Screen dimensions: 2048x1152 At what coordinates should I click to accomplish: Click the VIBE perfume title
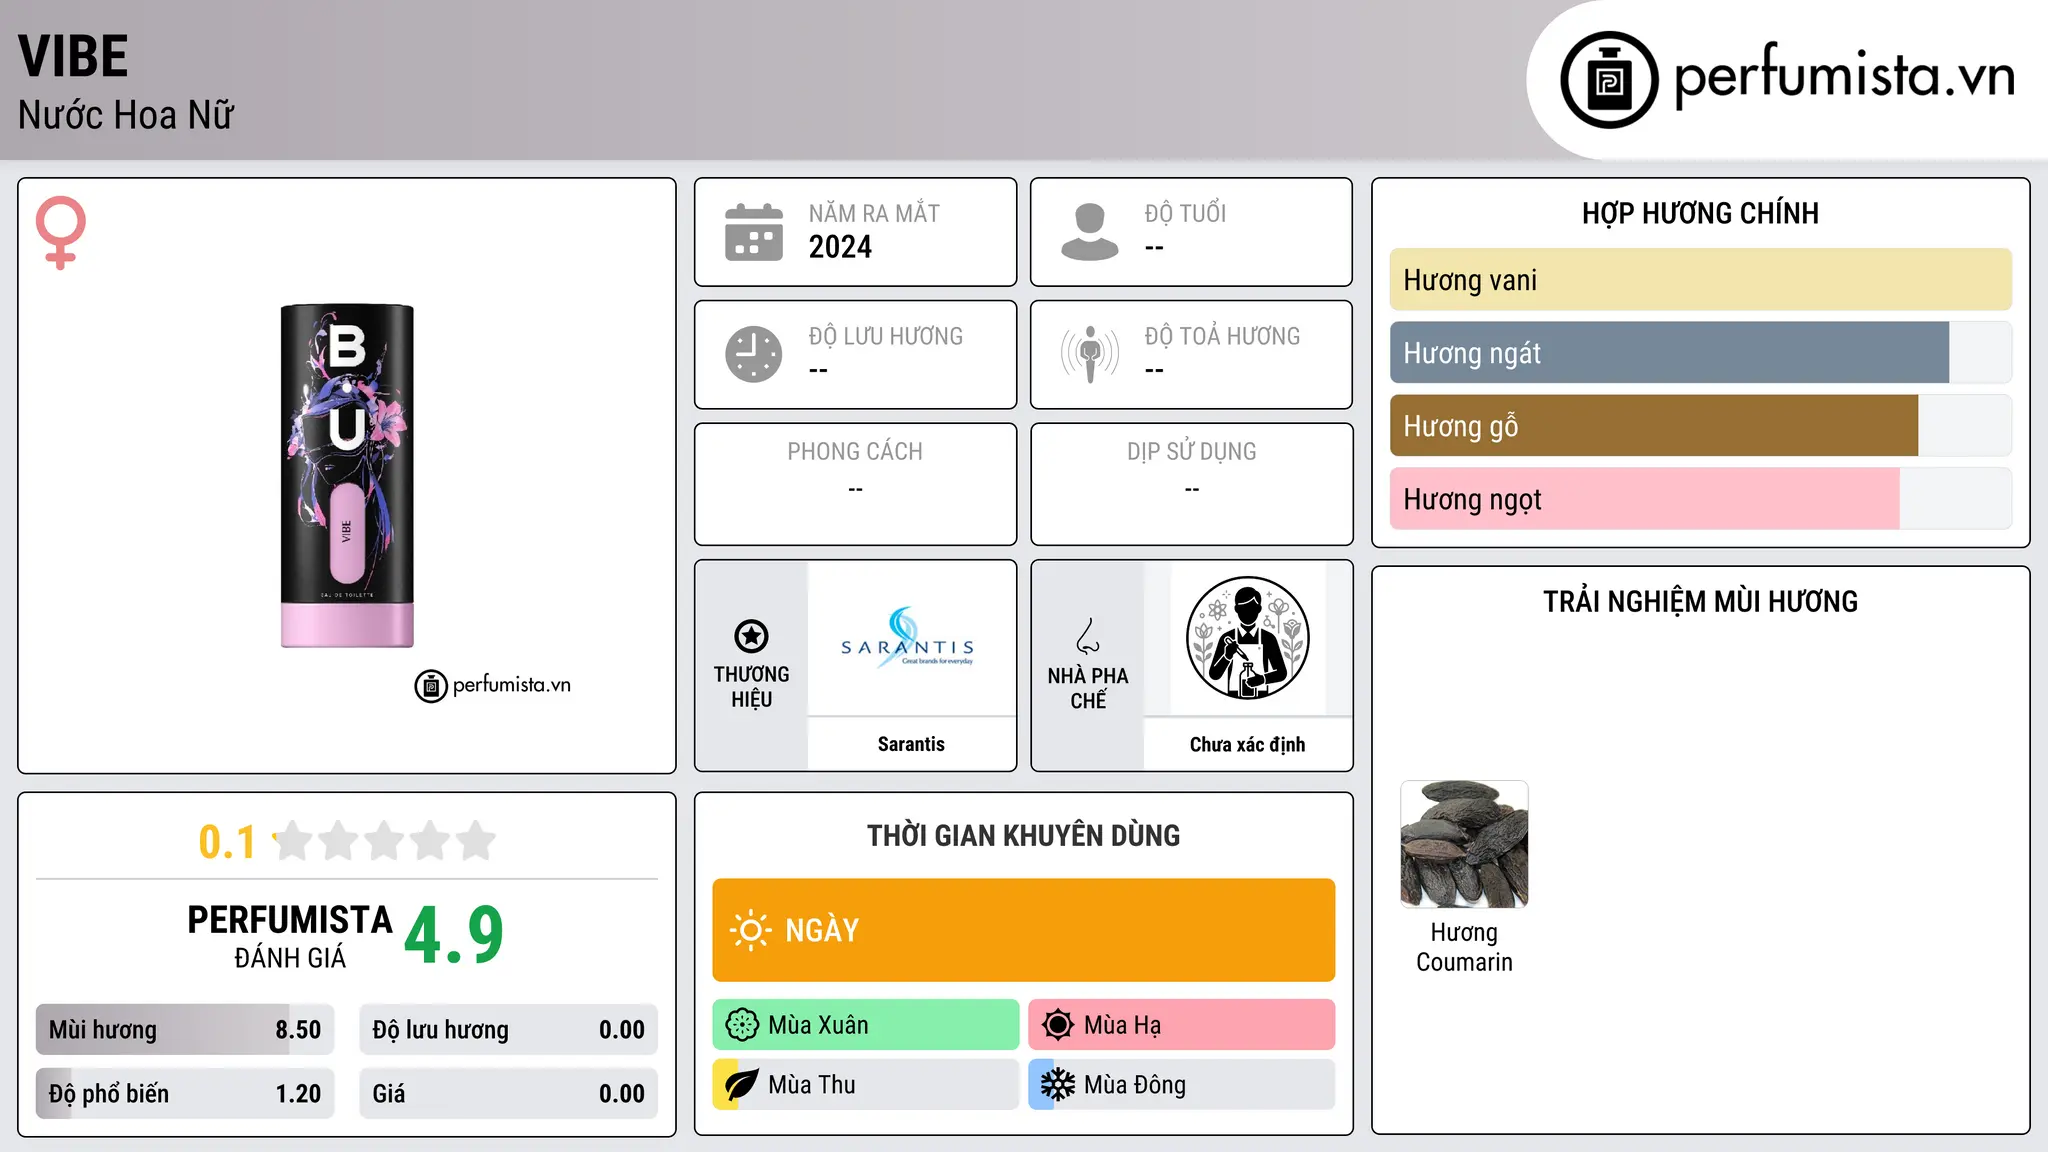pyautogui.click(x=73, y=56)
